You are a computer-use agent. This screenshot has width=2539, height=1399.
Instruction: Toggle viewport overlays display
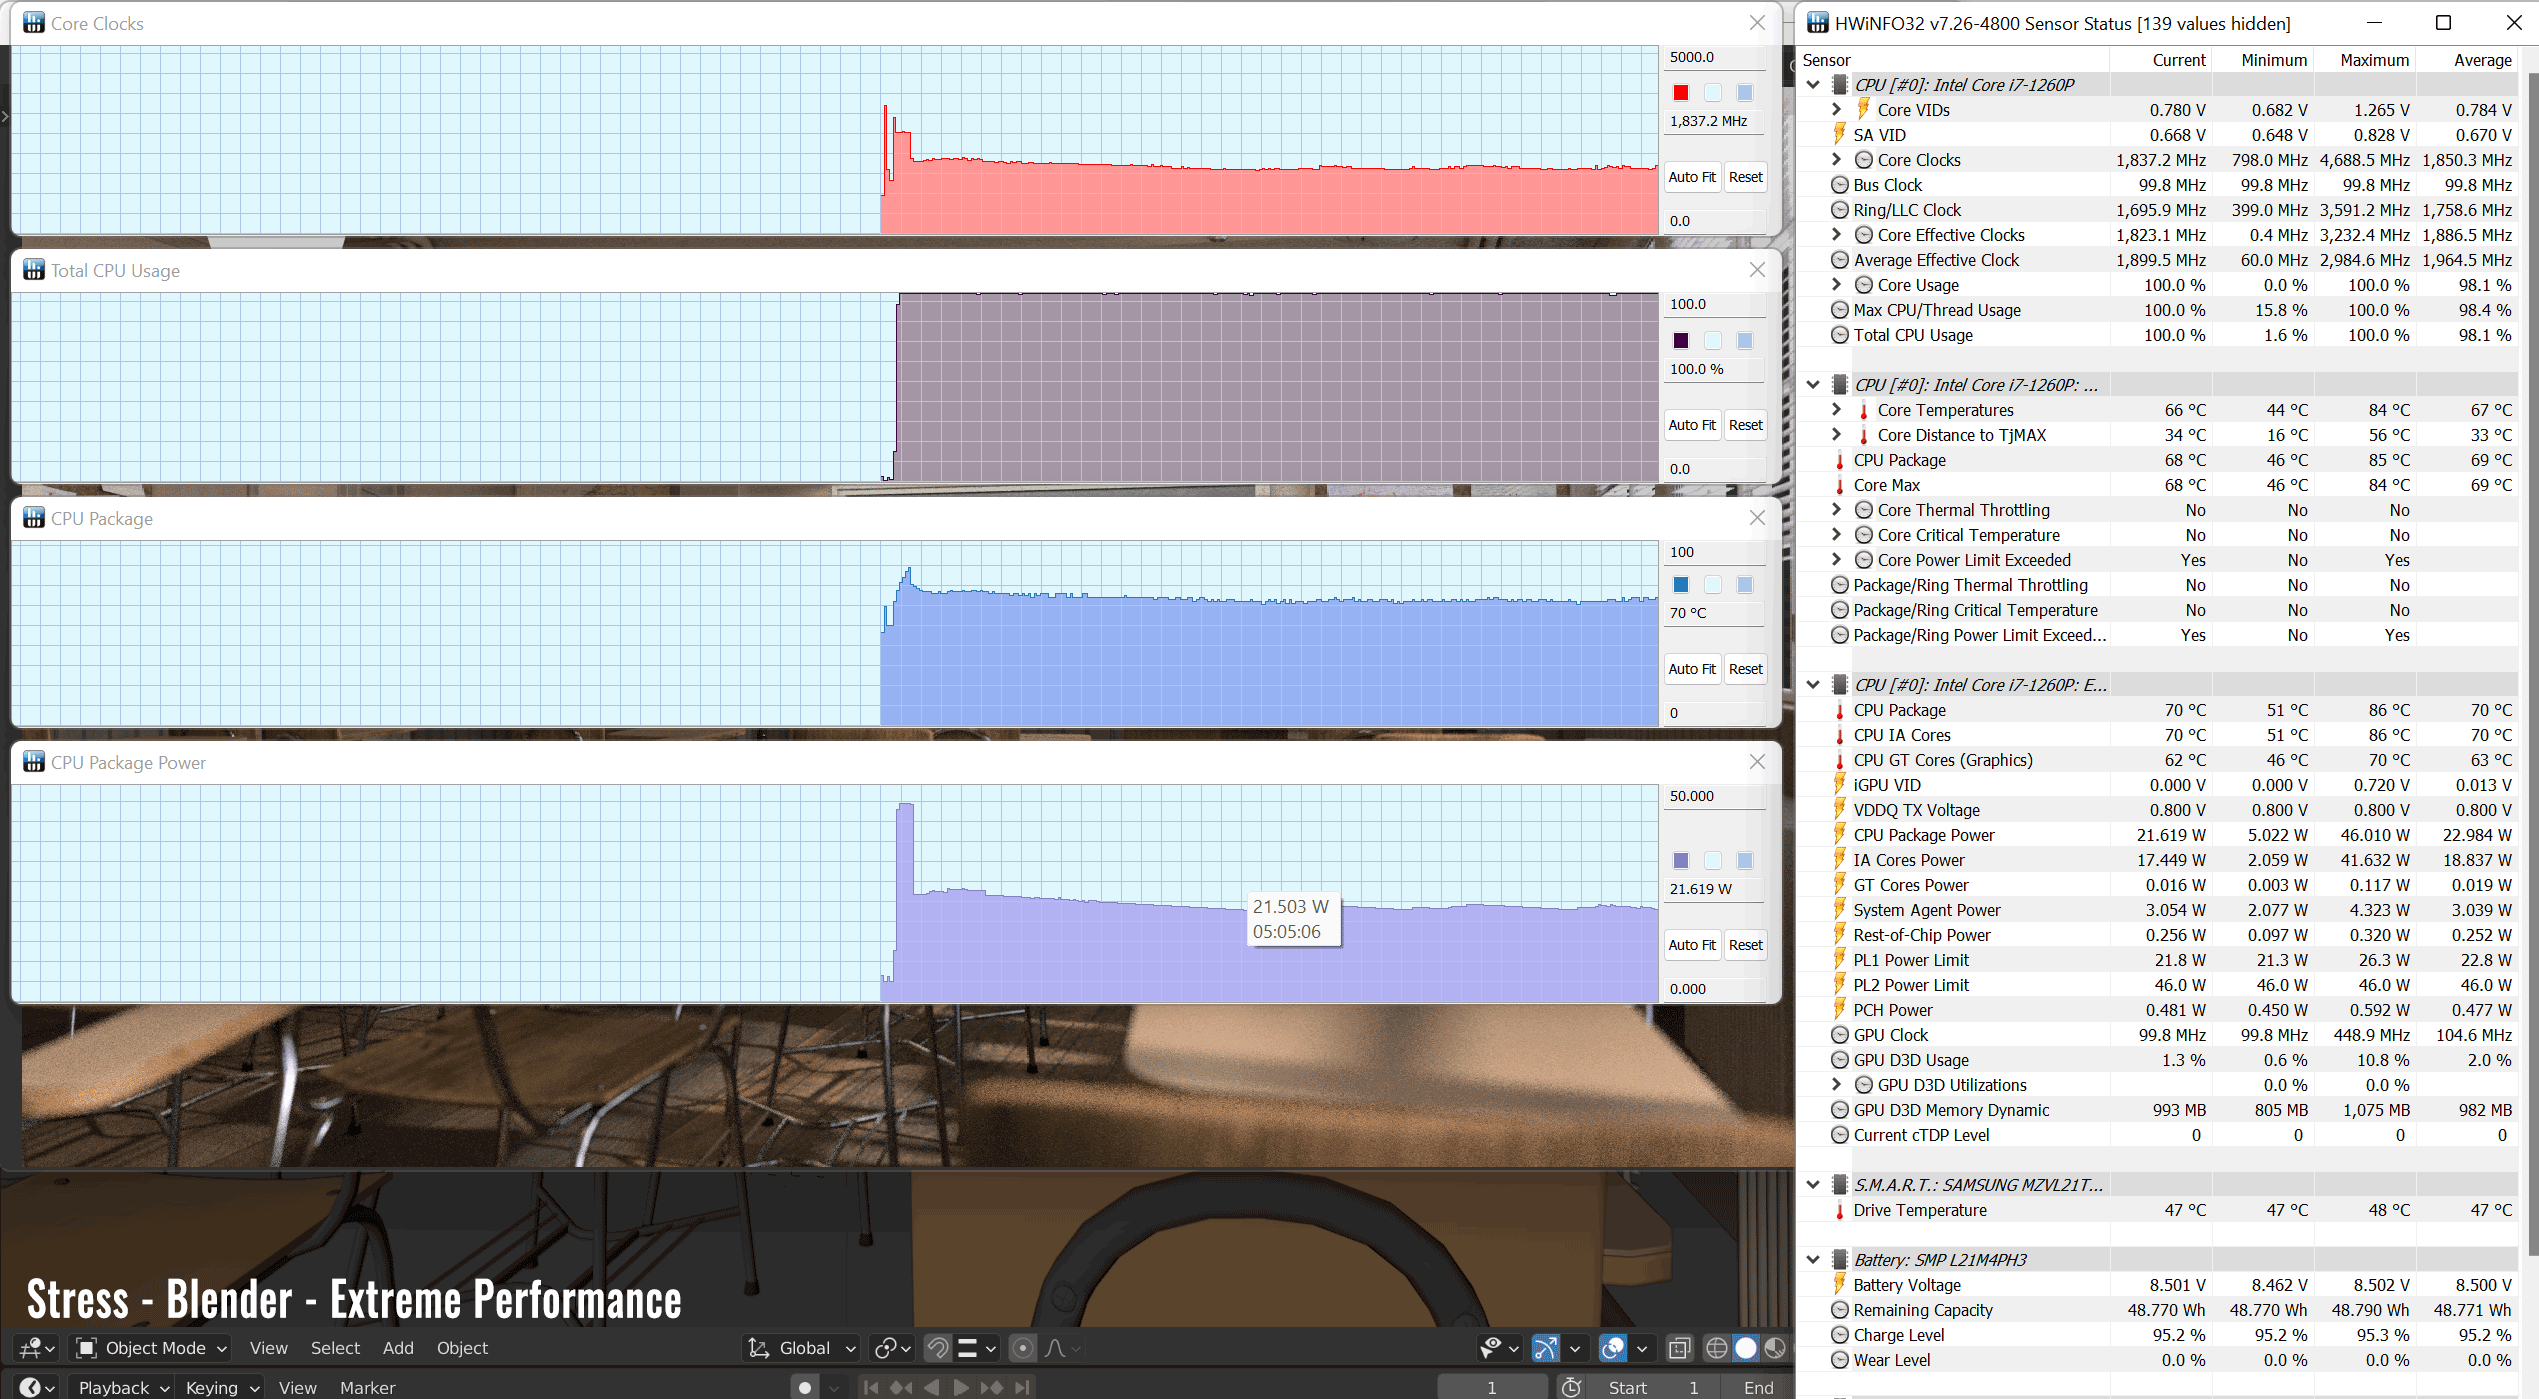click(x=1612, y=1348)
